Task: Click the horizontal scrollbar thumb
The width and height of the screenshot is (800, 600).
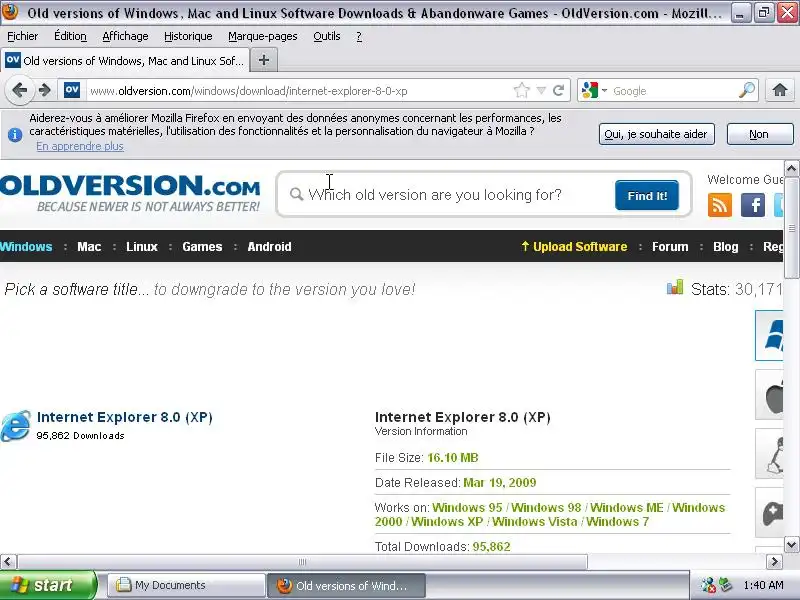Action: pos(302,562)
